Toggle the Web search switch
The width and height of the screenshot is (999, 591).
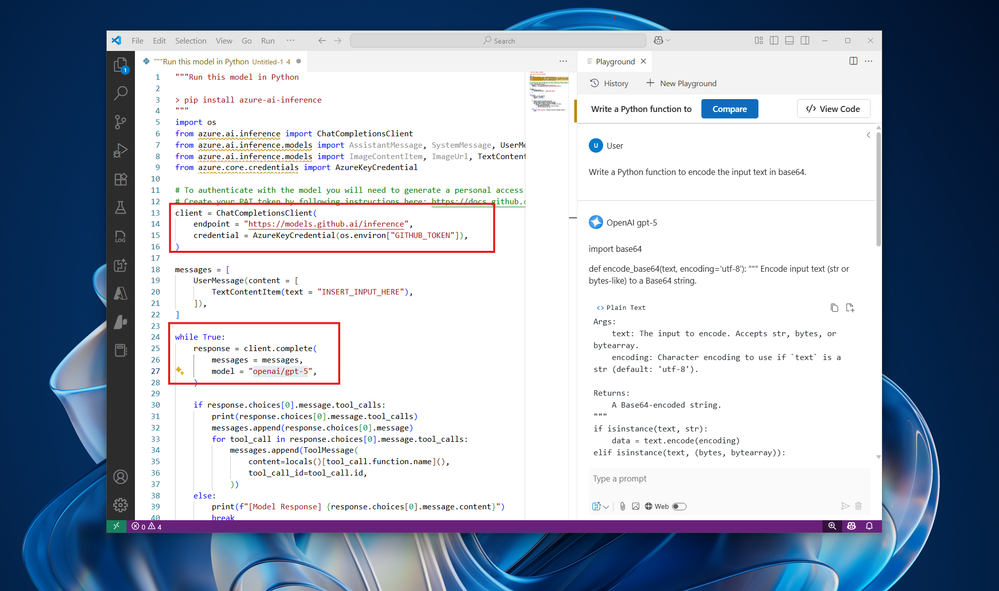pyautogui.click(x=679, y=506)
